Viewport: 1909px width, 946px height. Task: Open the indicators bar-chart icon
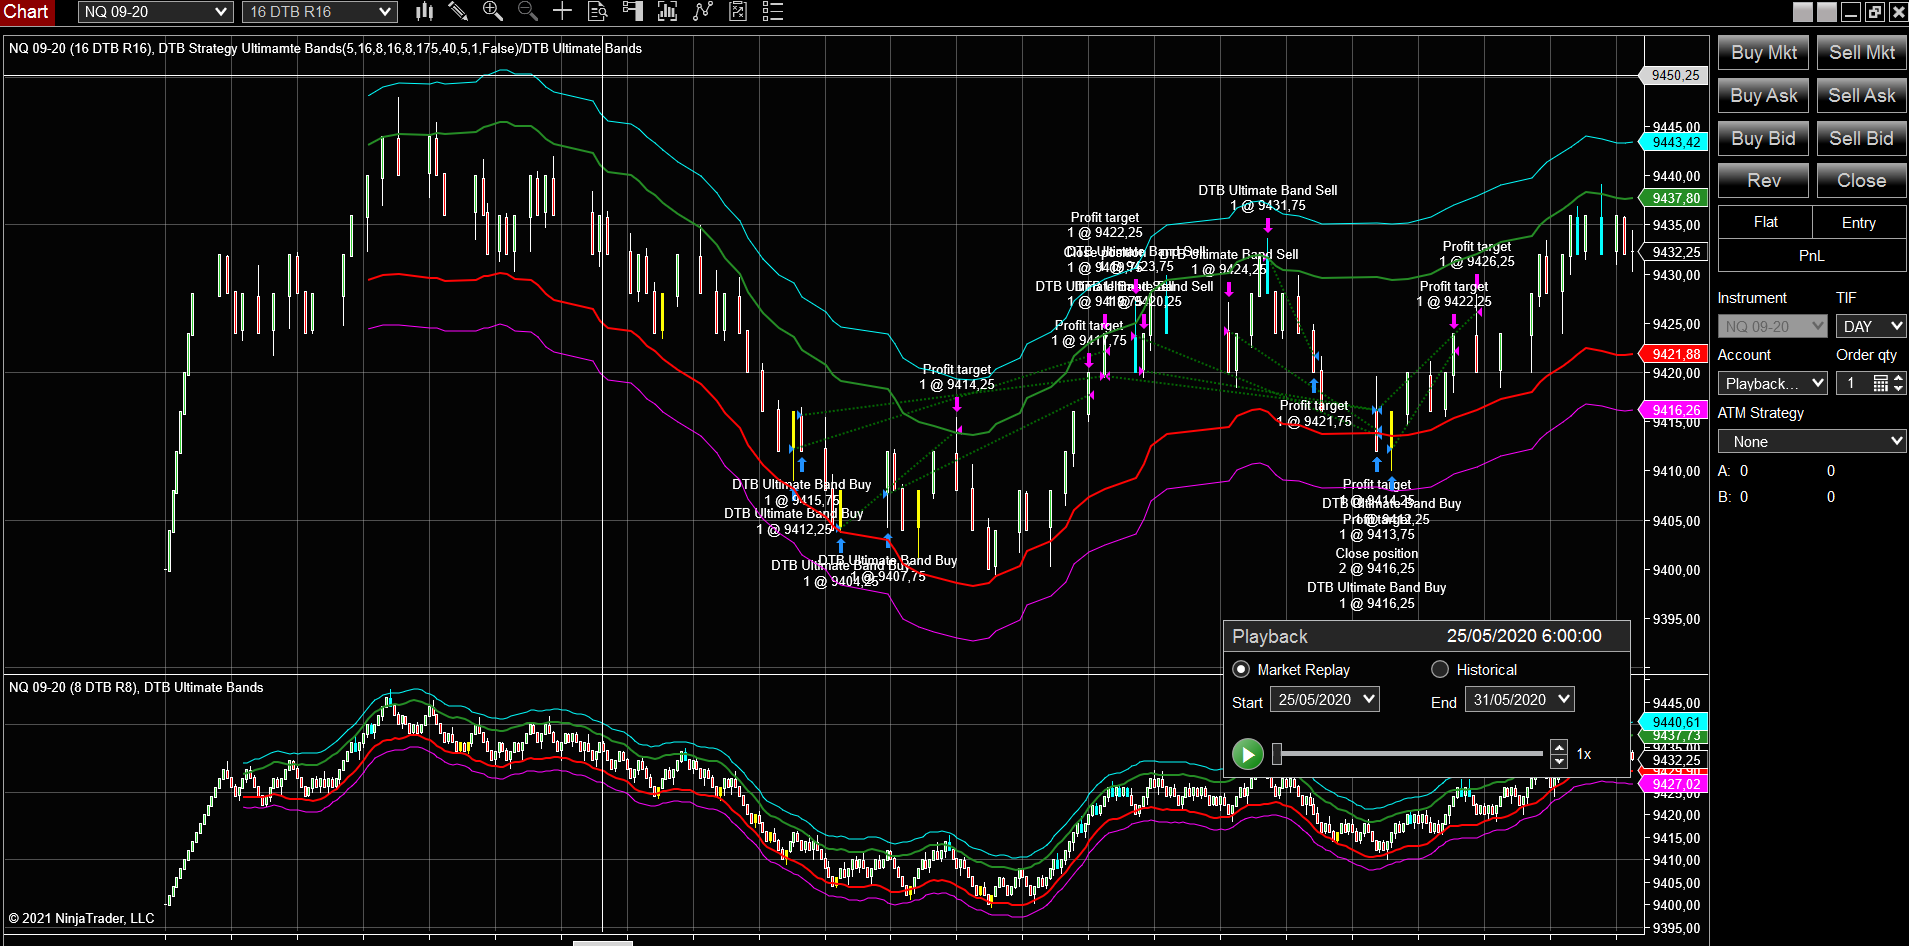pyautogui.click(x=668, y=11)
